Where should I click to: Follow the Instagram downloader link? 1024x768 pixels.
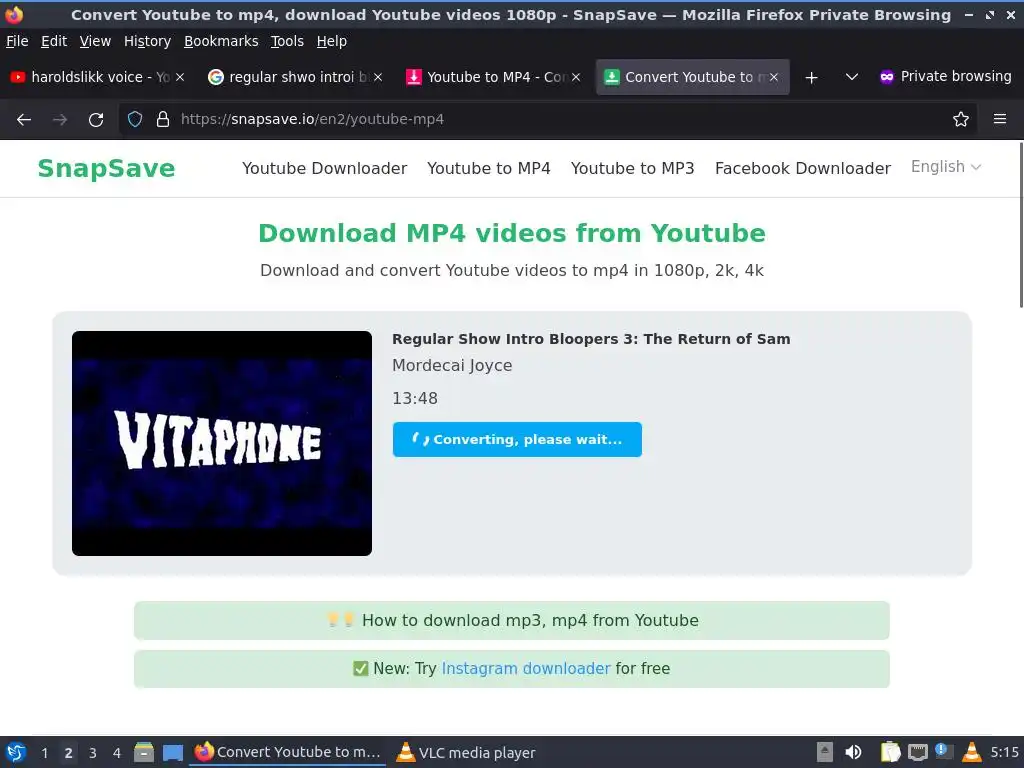coord(526,669)
